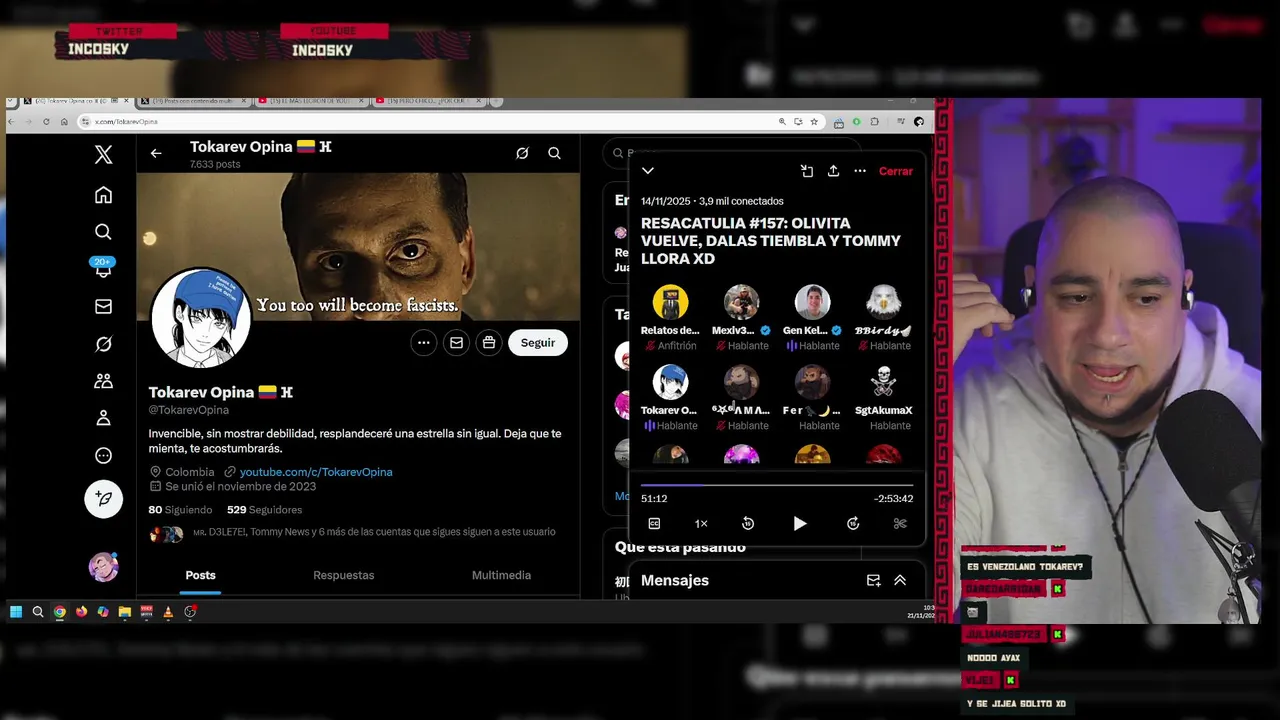1280x720 pixels.
Task: Compose new message icon in Mensajes bar
Action: coord(873,580)
